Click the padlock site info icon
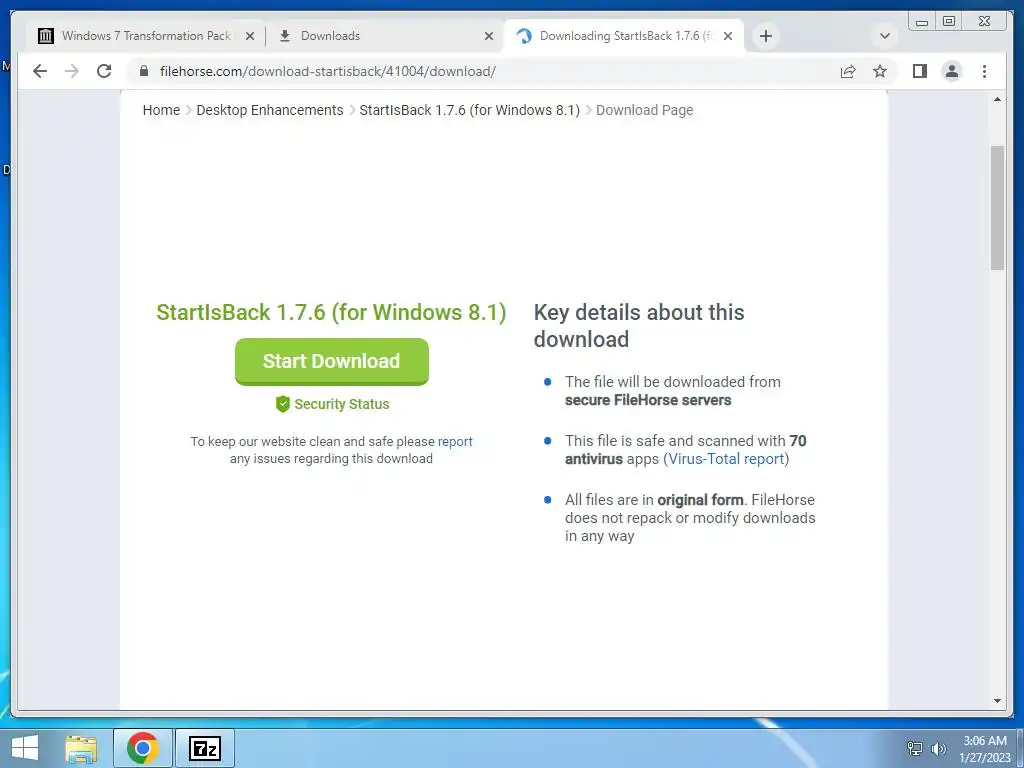Screen dimensions: 1024x768 pyautogui.click(x=144, y=71)
